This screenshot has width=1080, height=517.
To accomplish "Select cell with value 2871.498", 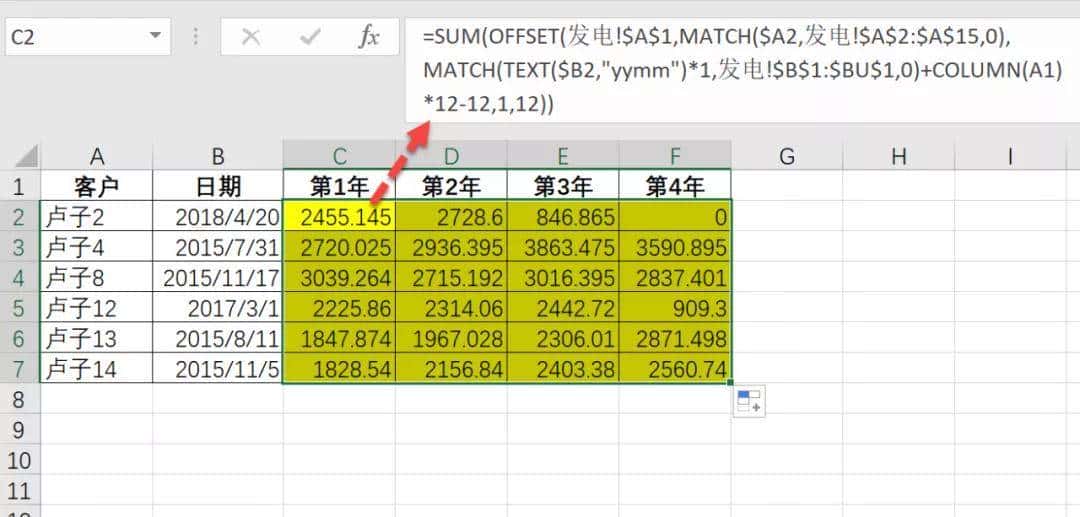I will tap(675, 338).
